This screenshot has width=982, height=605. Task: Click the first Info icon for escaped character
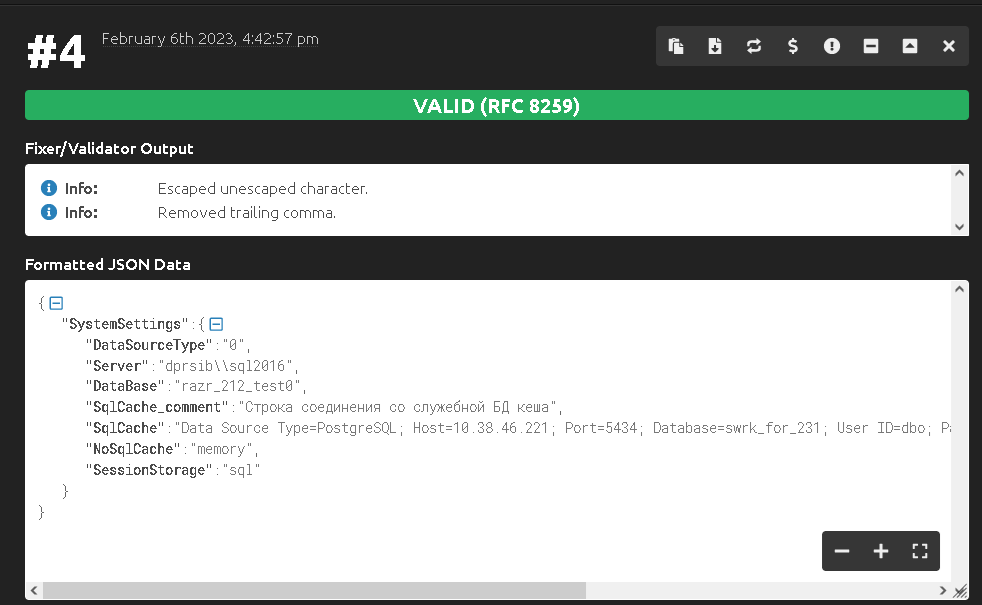[49, 188]
